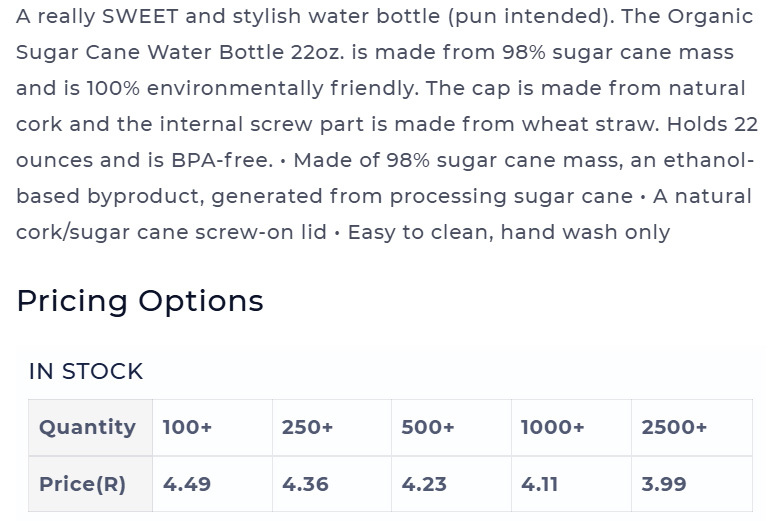Select the 250+ quantity cell

tap(332, 427)
